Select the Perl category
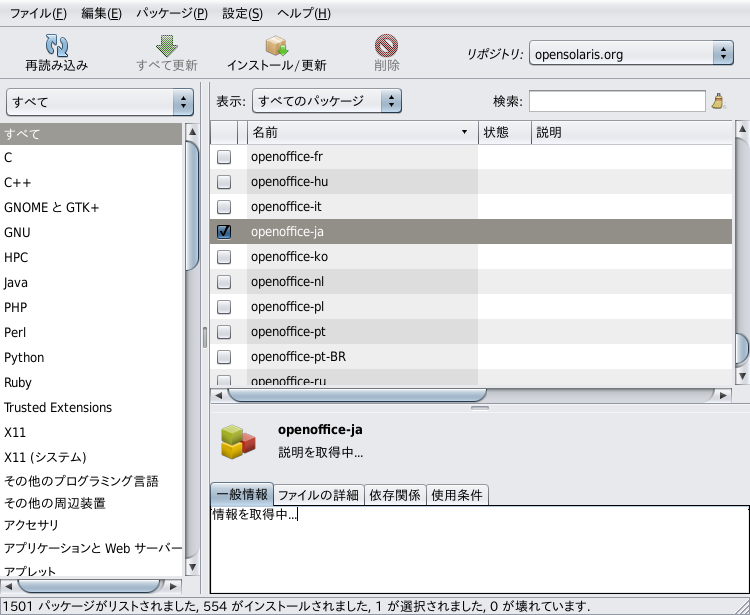The image size is (750, 615). pos(91,332)
